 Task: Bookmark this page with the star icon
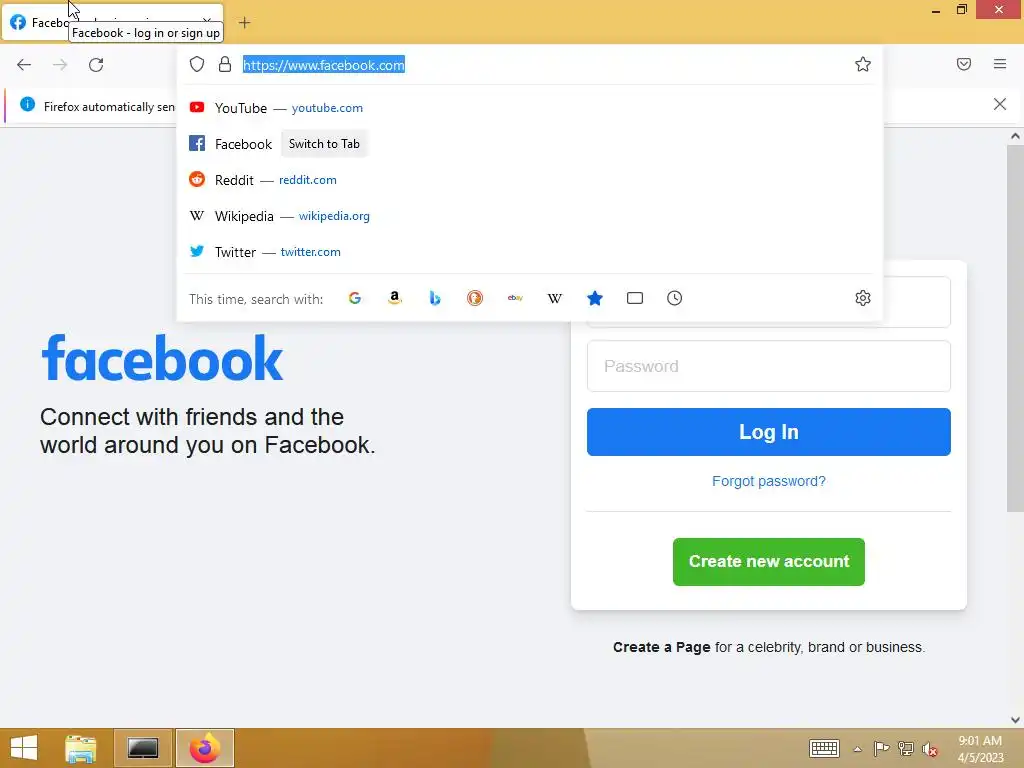click(863, 64)
